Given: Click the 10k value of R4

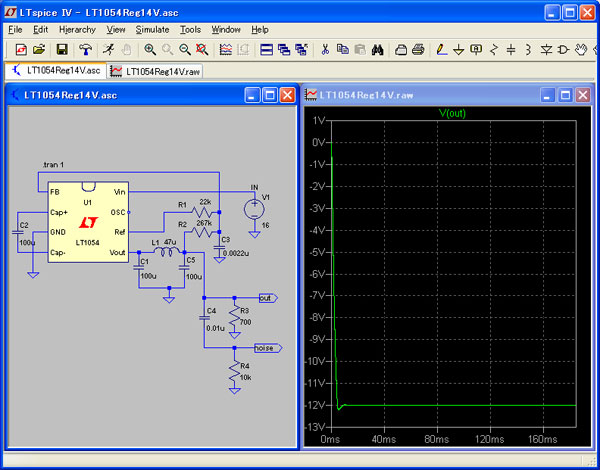Looking at the screenshot, I should coord(246,377).
